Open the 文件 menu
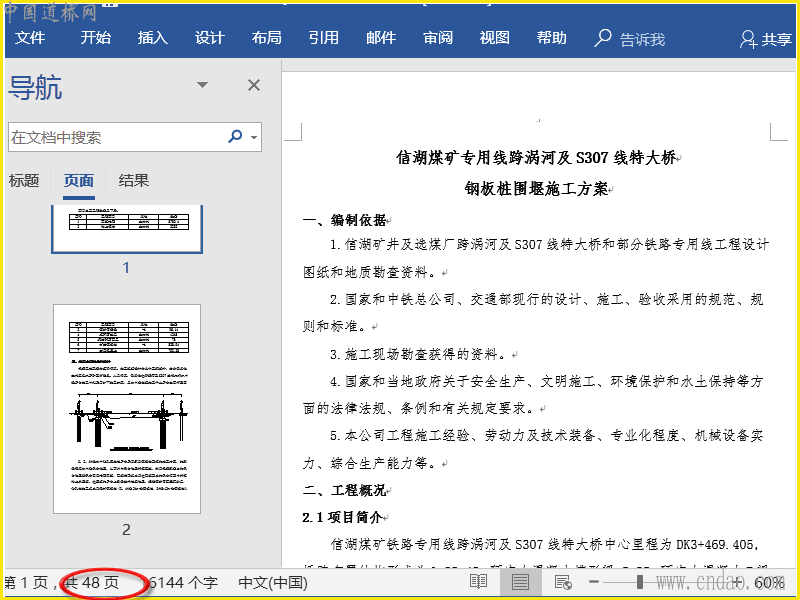Viewport: 800px width, 600px height. (x=30, y=38)
